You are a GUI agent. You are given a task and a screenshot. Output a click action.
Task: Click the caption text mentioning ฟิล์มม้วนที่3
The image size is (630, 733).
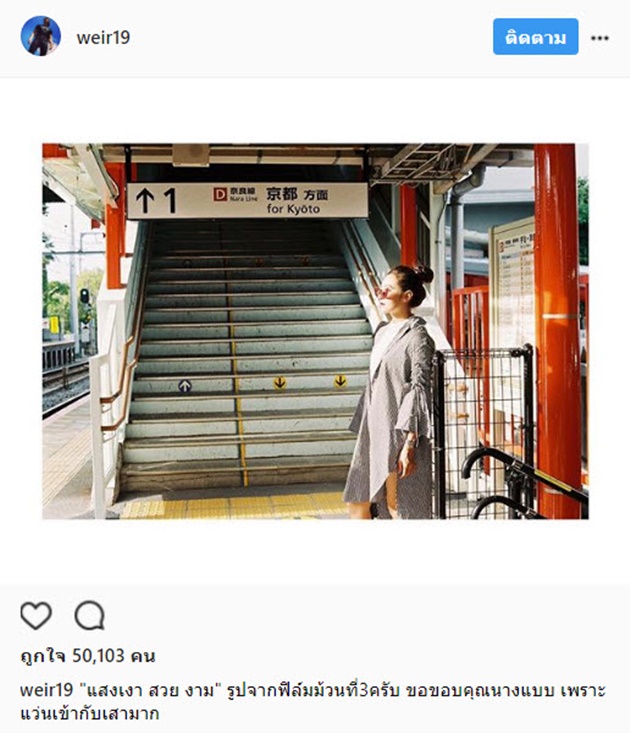(x=313, y=690)
